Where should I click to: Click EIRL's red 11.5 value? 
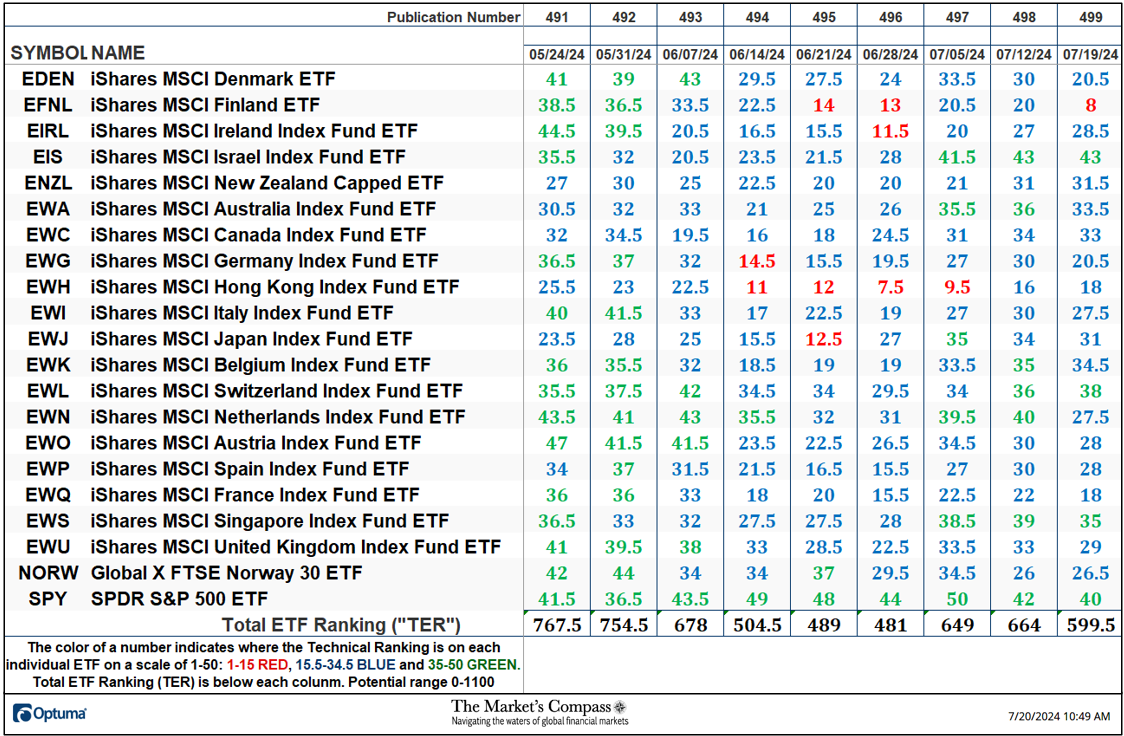890,131
